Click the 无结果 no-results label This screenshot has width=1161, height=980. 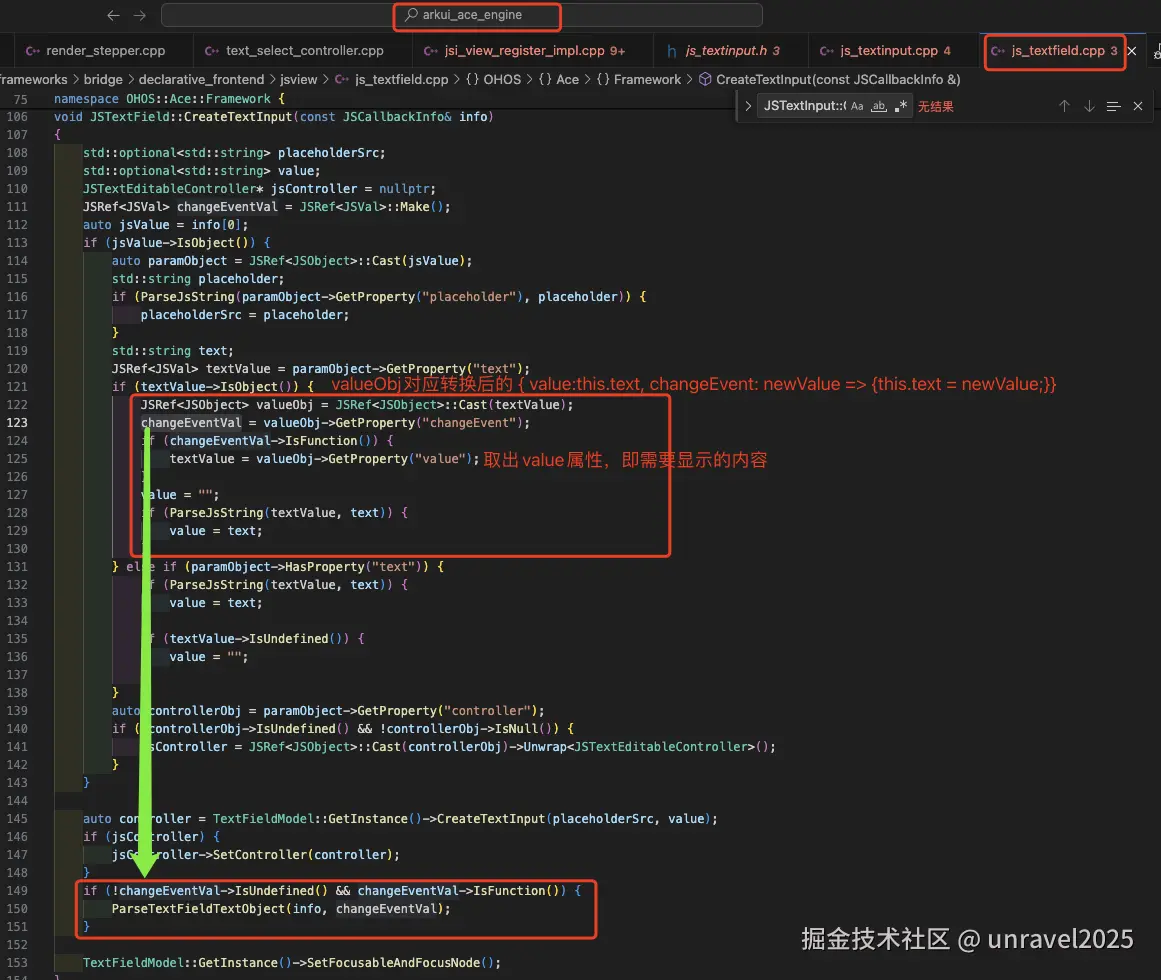pyautogui.click(x=935, y=107)
